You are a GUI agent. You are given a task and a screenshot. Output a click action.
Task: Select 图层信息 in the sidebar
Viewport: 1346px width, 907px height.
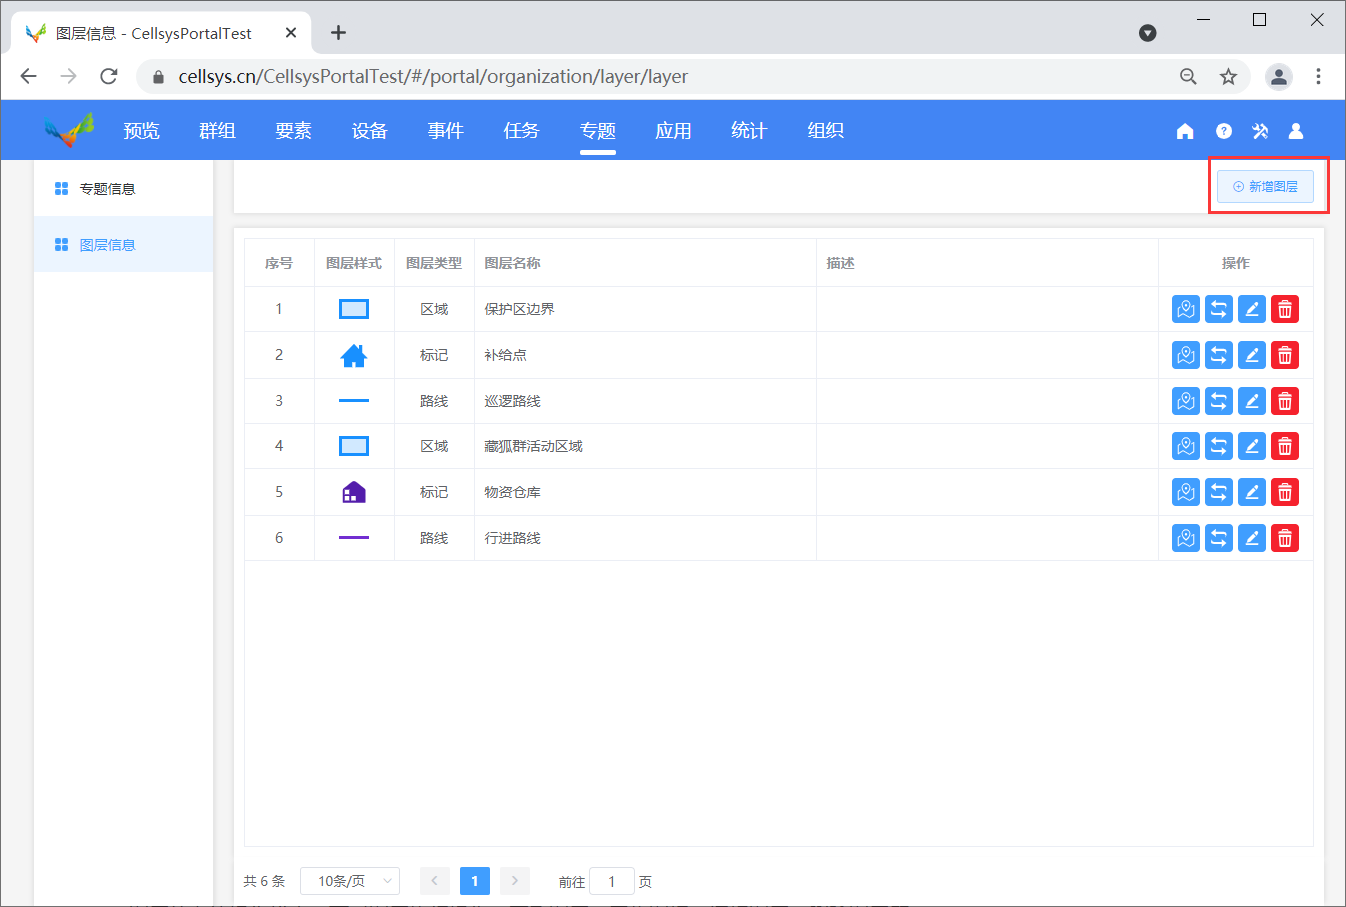[124, 244]
